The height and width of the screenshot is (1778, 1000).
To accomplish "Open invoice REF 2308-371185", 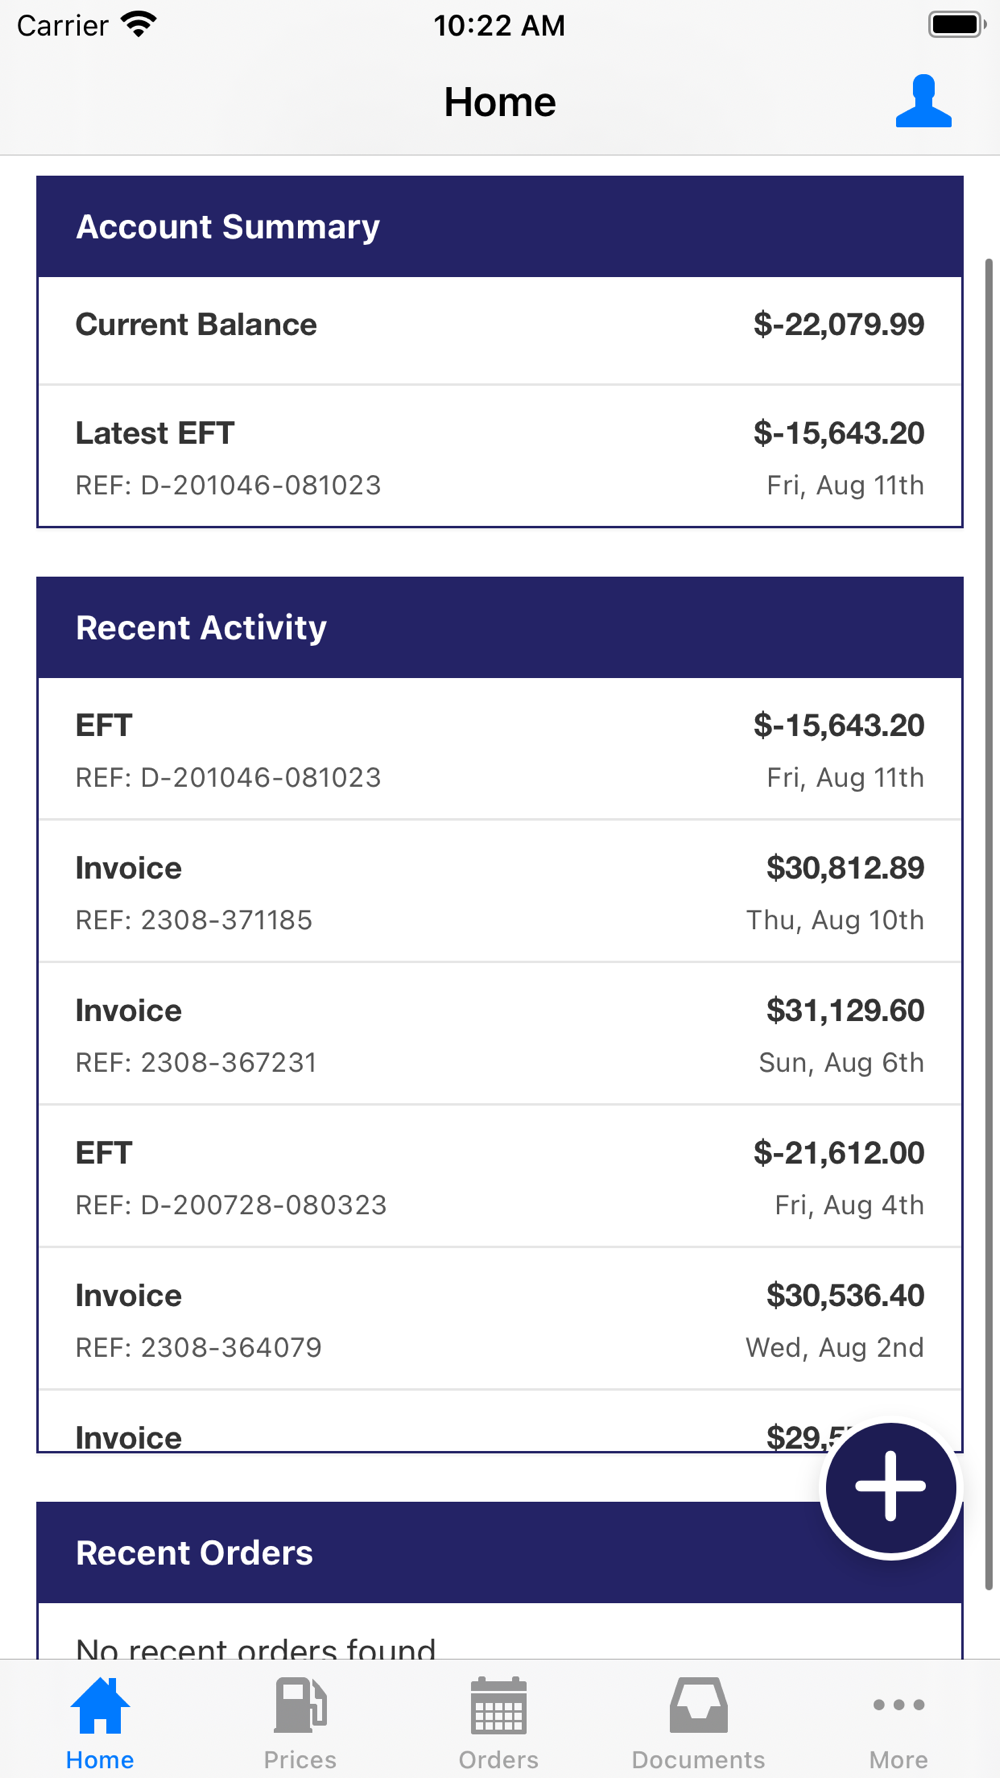I will [500, 892].
